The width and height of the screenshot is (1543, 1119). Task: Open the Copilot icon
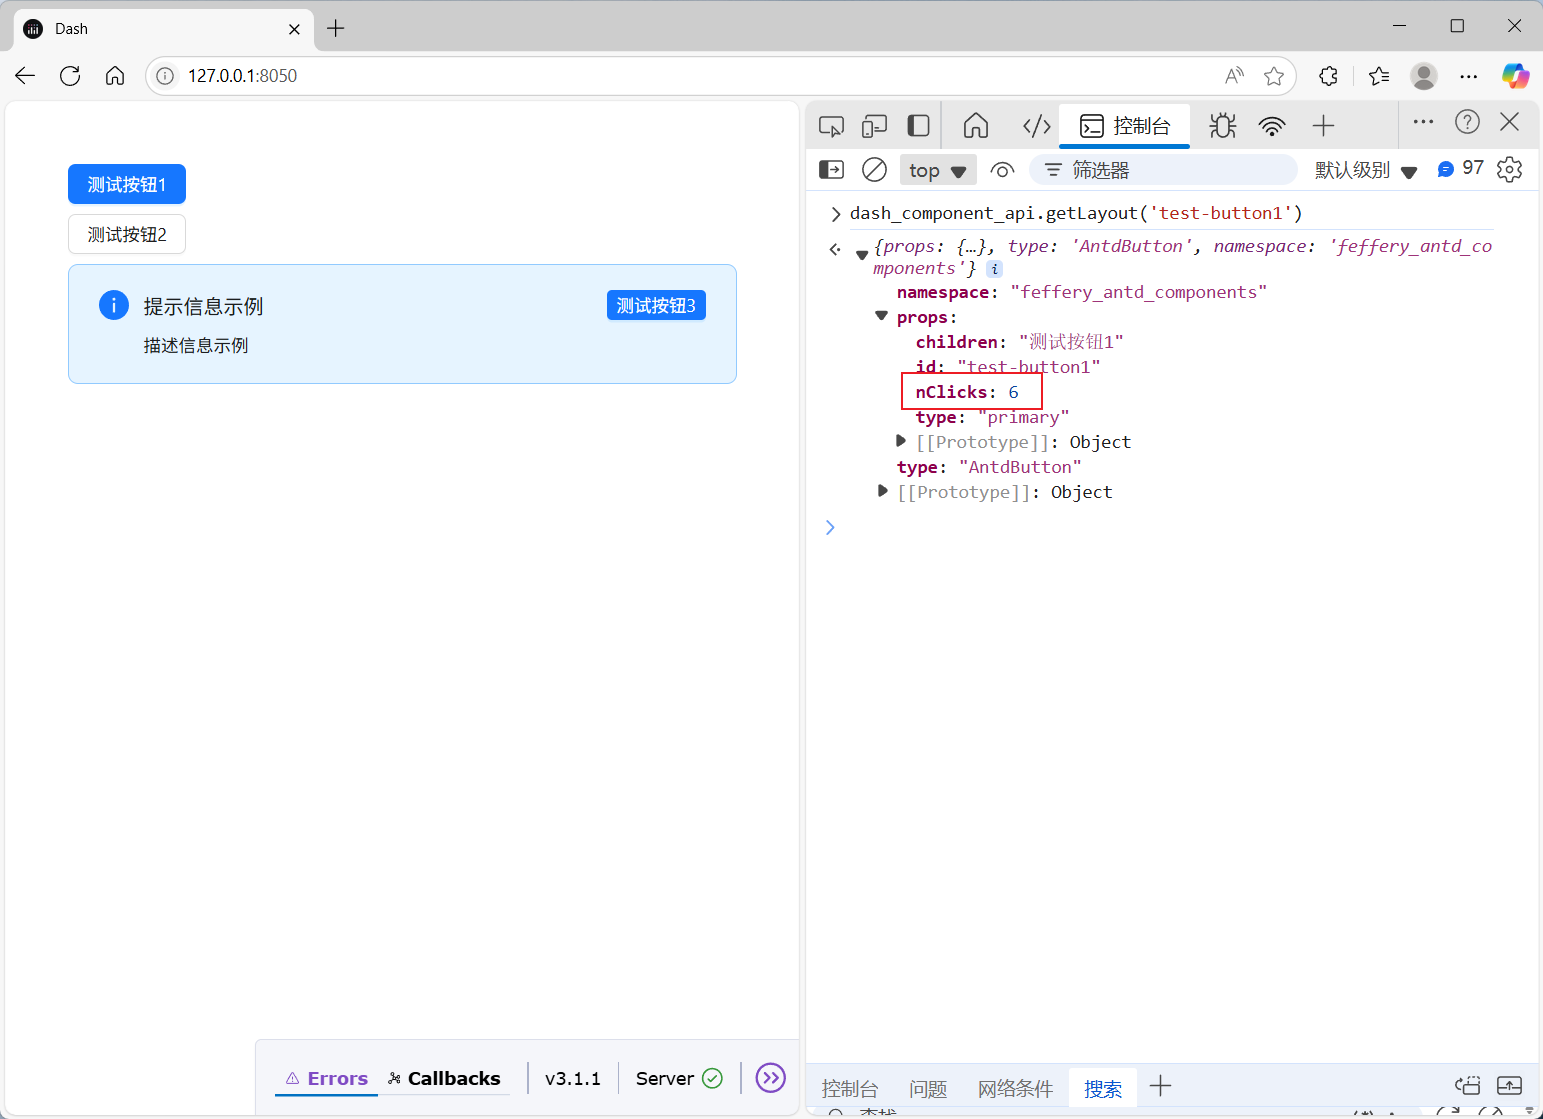1515,76
